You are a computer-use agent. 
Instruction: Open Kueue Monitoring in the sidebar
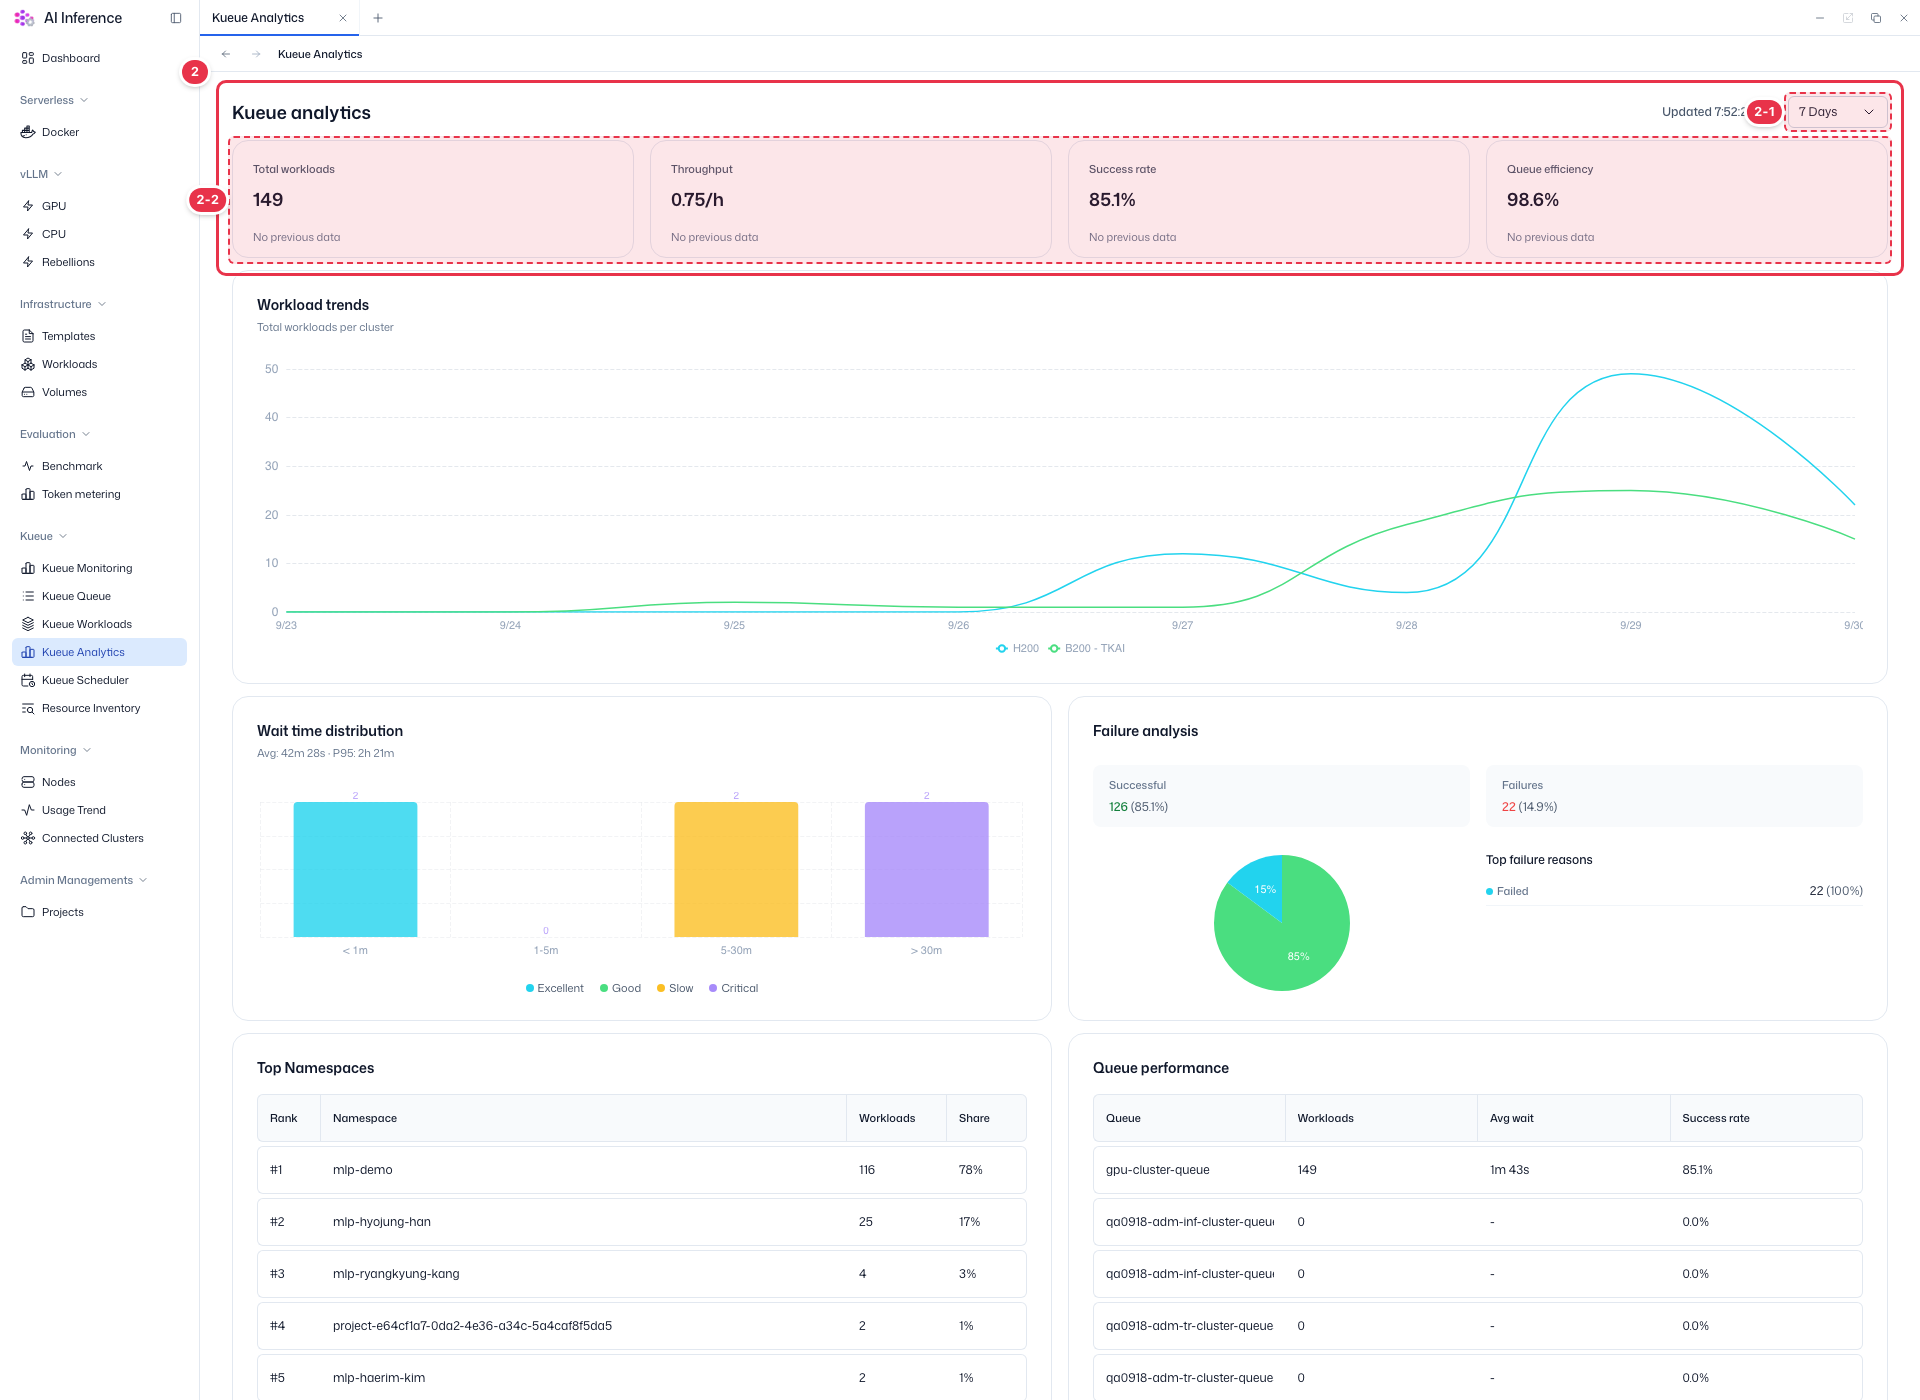coord(99,568)
